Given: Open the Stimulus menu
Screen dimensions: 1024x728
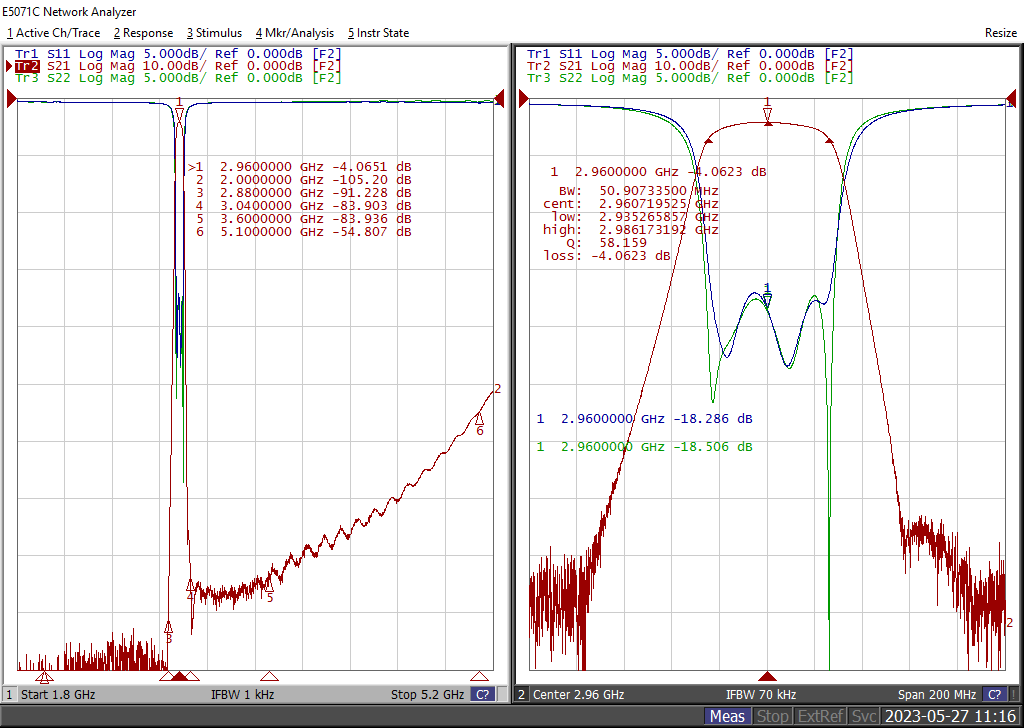Looking at the screenshot, I should (x=213, y=33).
